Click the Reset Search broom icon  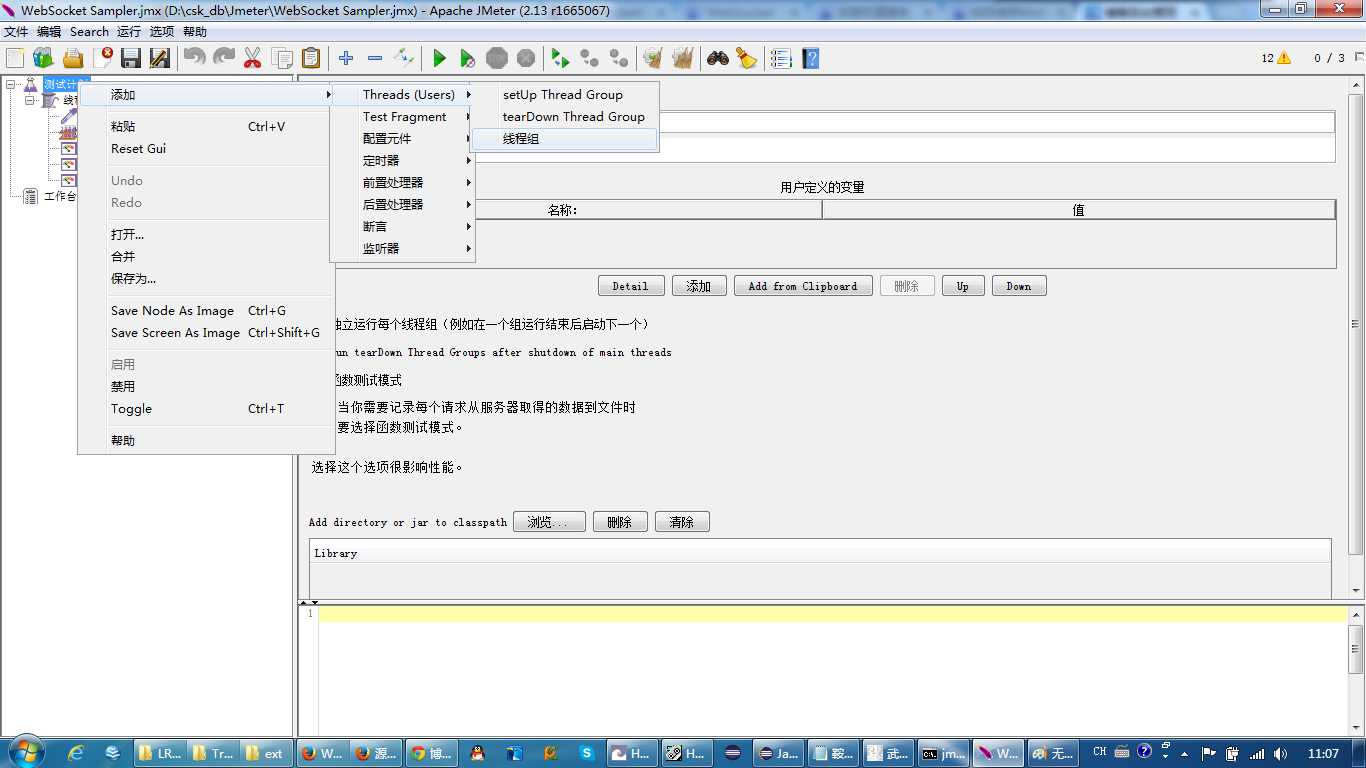point(747,58)
